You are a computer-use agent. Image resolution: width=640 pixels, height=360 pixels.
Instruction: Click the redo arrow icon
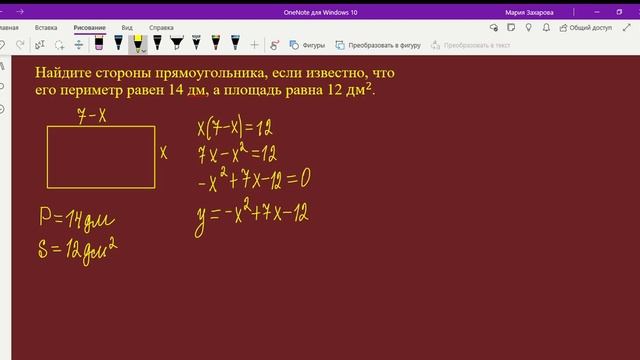(20, 45)
